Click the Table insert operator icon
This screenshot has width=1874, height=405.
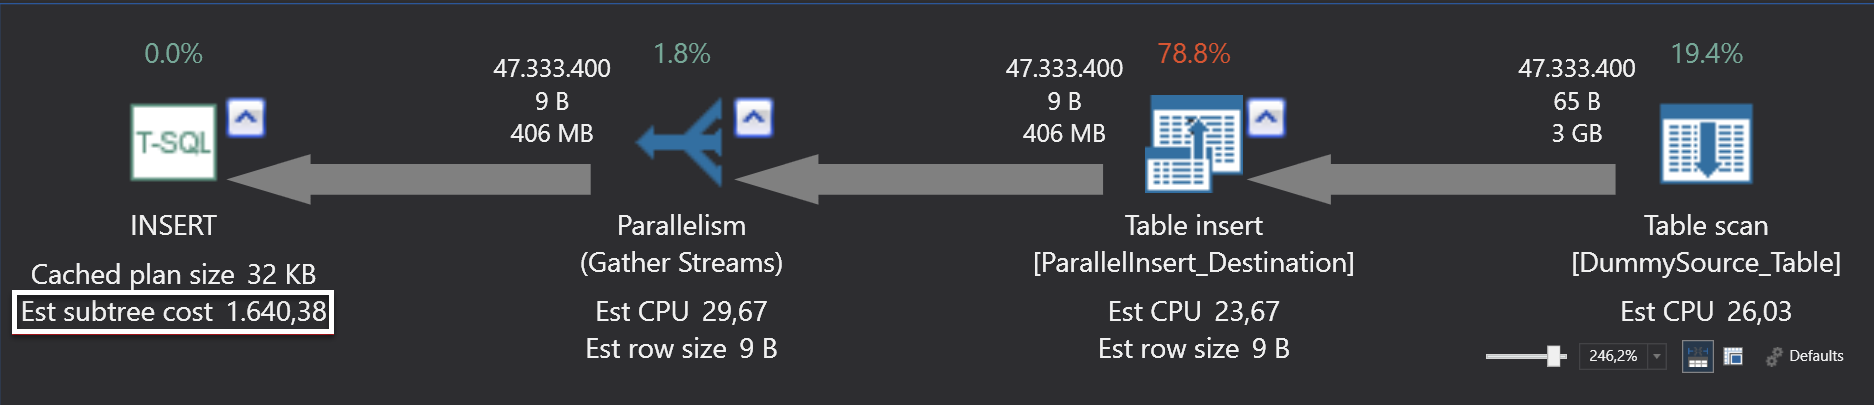[x=1193, y=143]
